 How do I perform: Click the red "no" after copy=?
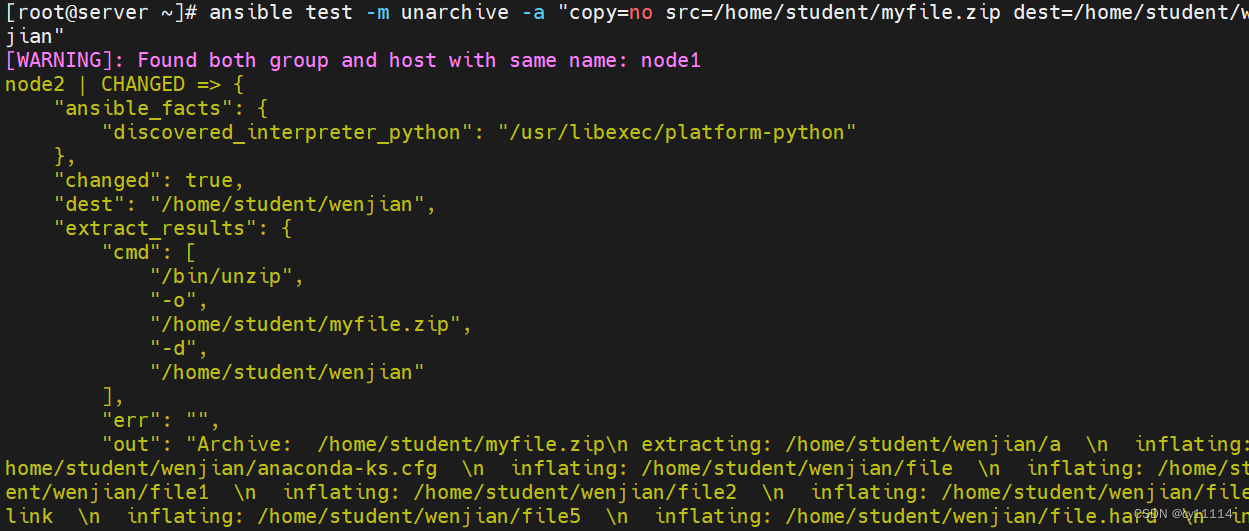(641, 13)
